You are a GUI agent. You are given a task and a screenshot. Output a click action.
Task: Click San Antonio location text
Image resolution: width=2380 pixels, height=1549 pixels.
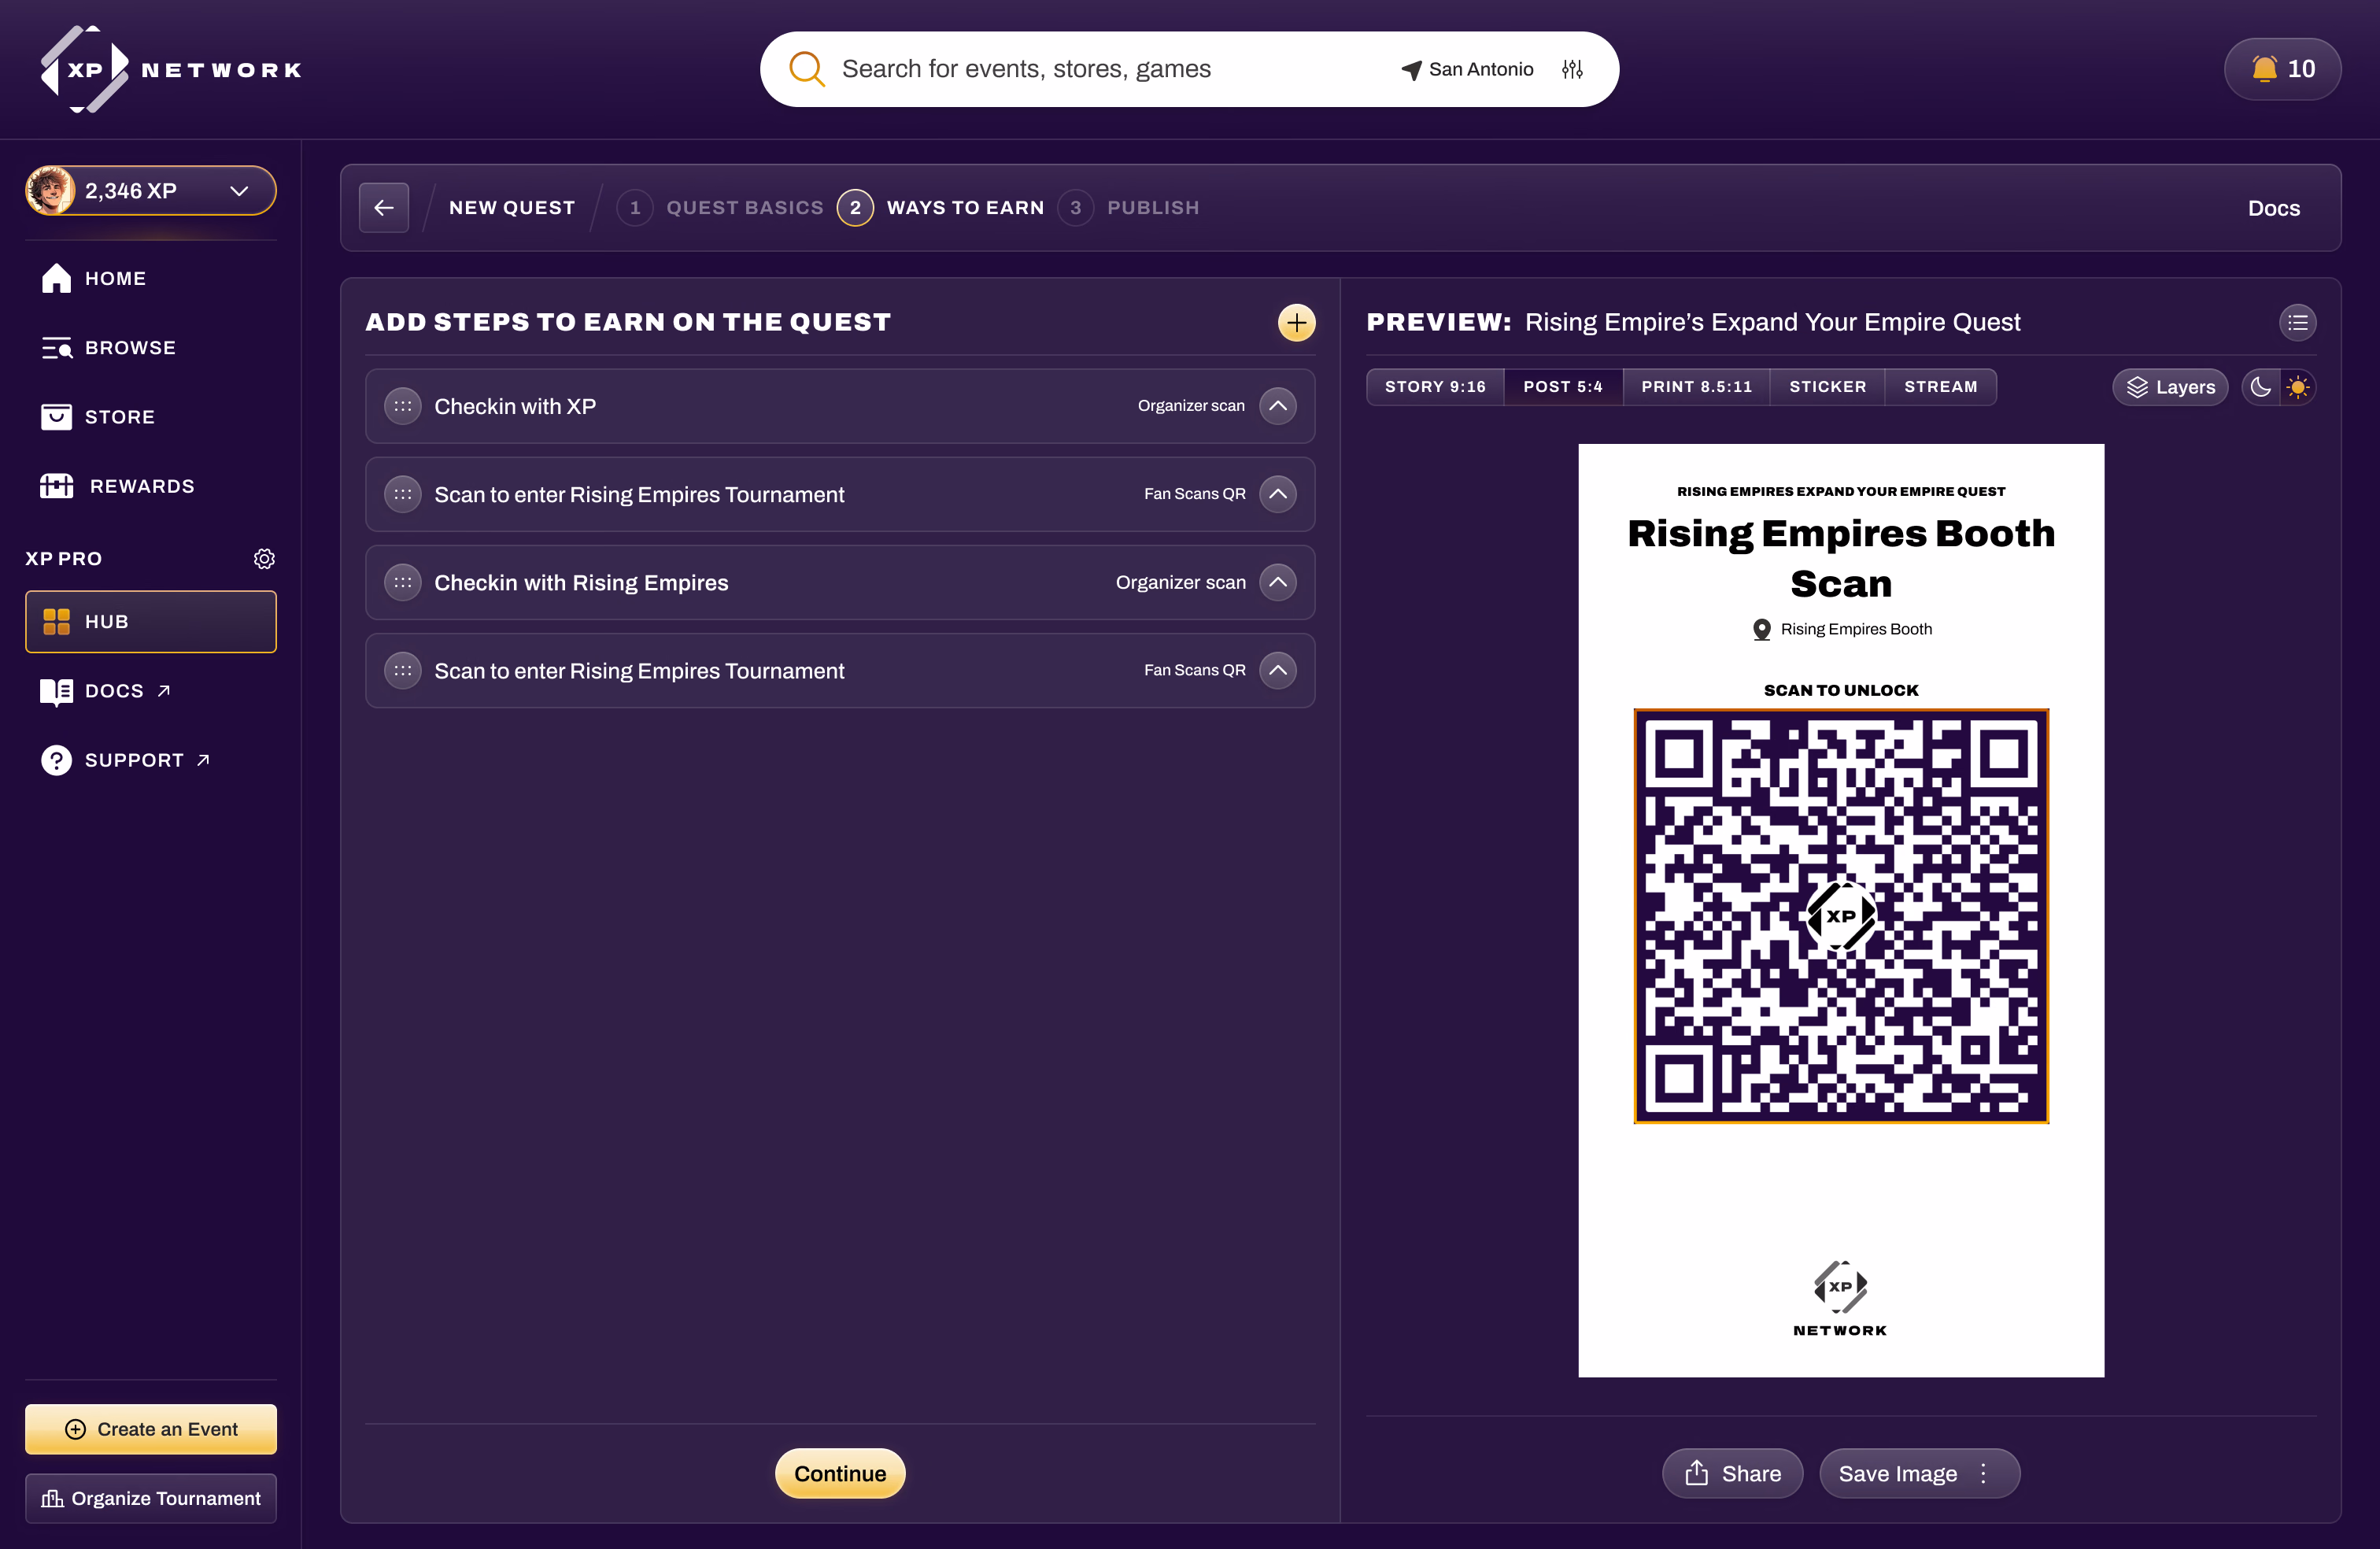click(x=1481, y=69)
